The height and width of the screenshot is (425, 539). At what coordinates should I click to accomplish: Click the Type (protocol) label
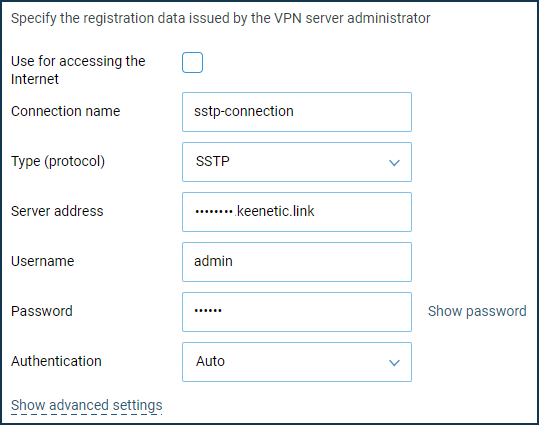coord(58,161)
